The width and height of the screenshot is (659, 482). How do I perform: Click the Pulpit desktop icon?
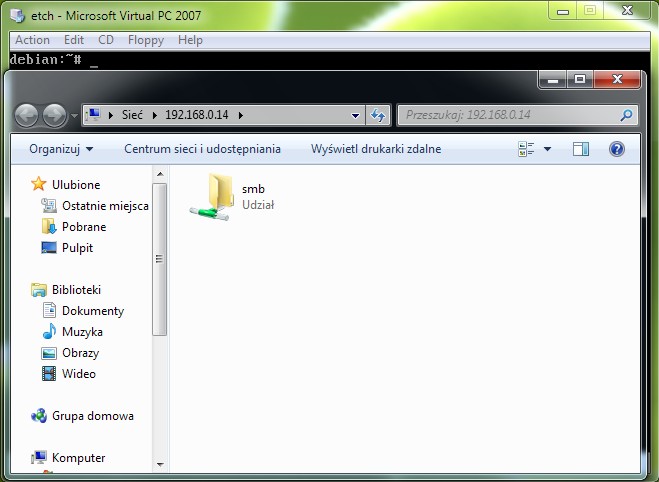tap(49, 248)
